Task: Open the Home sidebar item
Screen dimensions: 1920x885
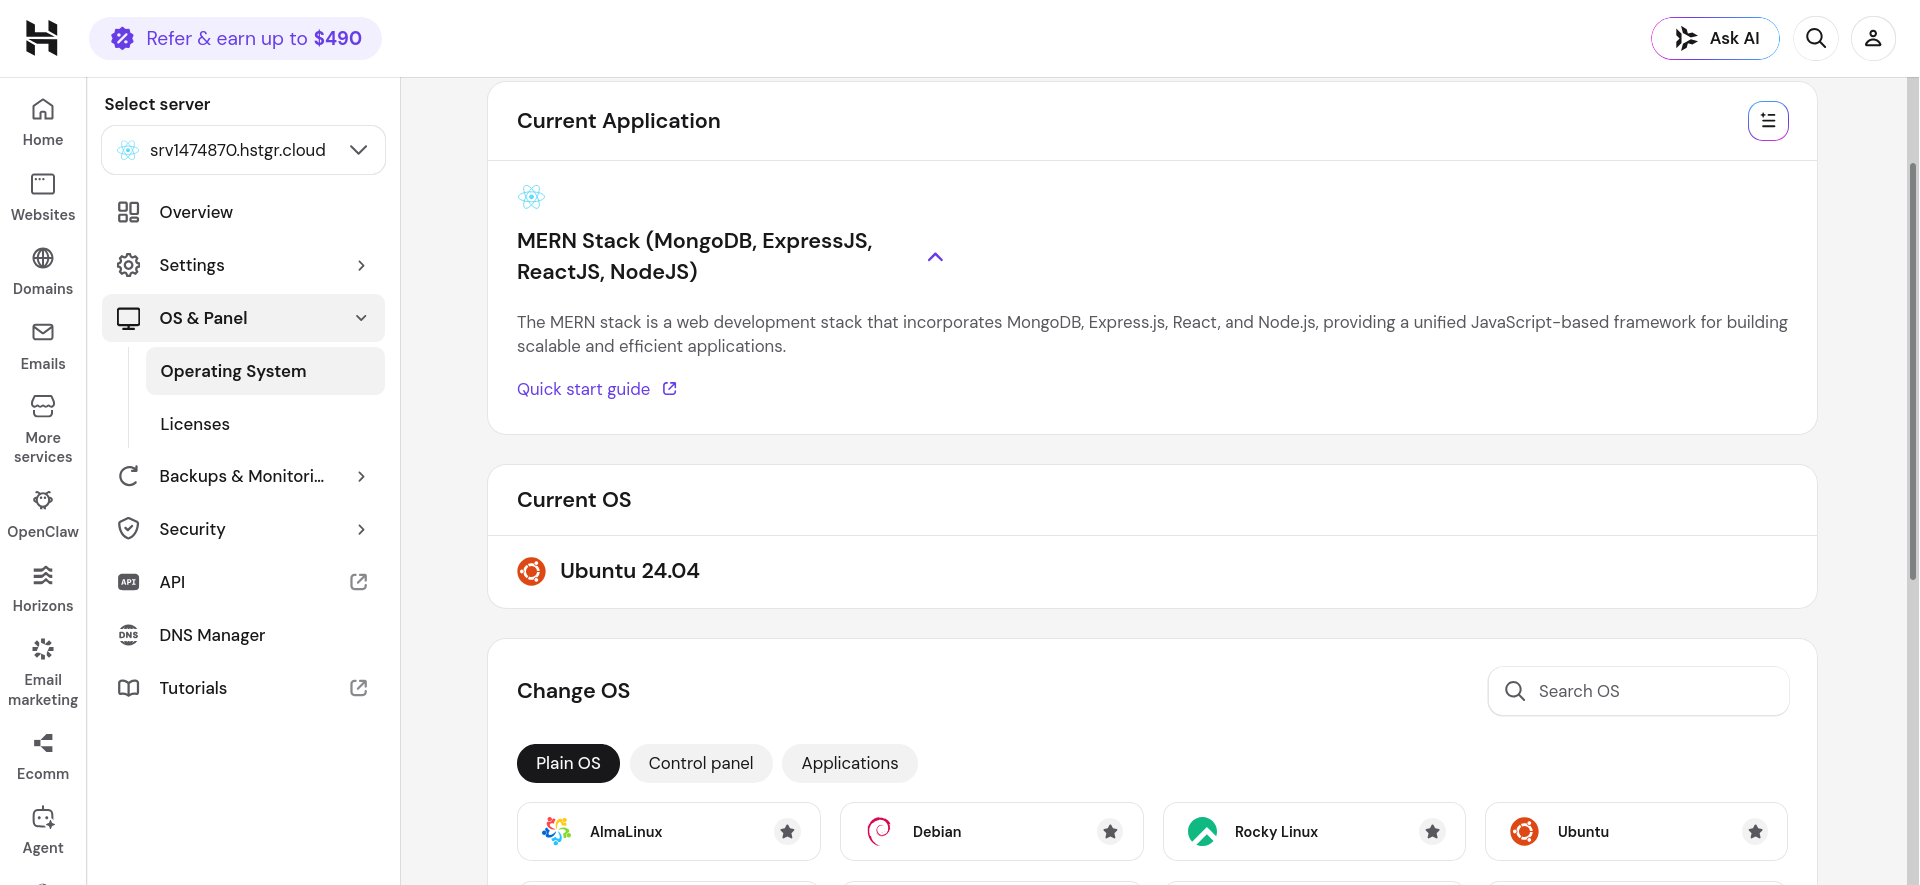Action: click(x=43, y=123)
